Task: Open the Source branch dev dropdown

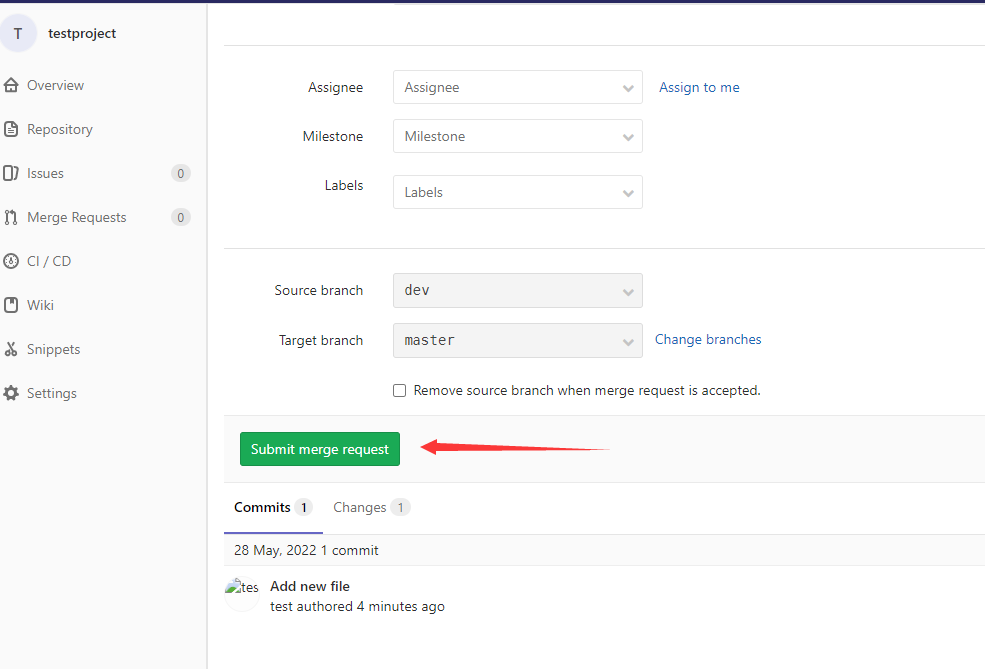Action: point(518,290)
